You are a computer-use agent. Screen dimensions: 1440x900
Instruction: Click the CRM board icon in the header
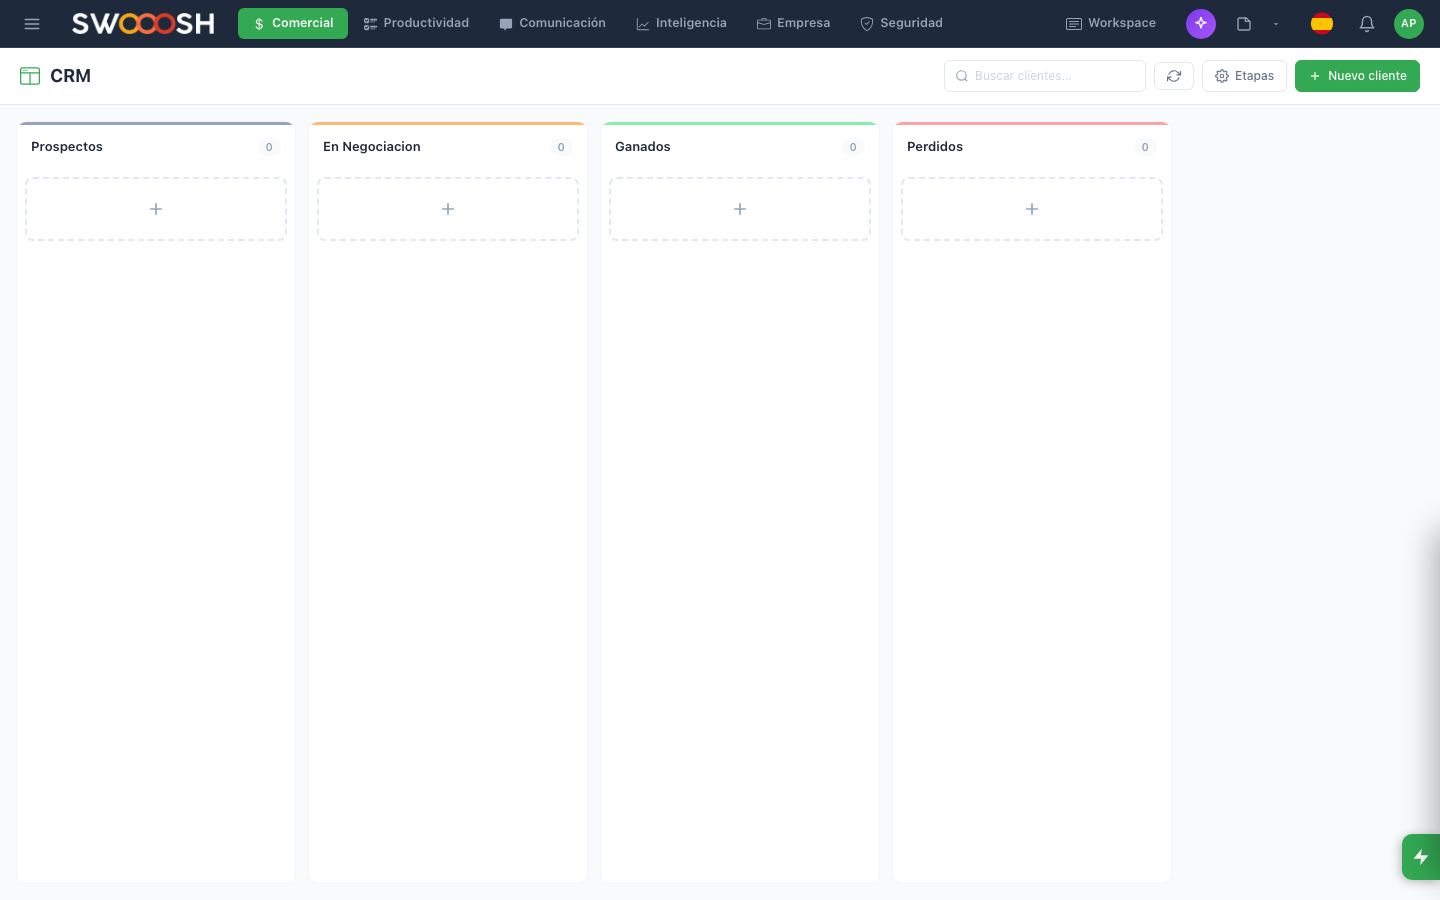pyautogui.click(x=29, y=75)
